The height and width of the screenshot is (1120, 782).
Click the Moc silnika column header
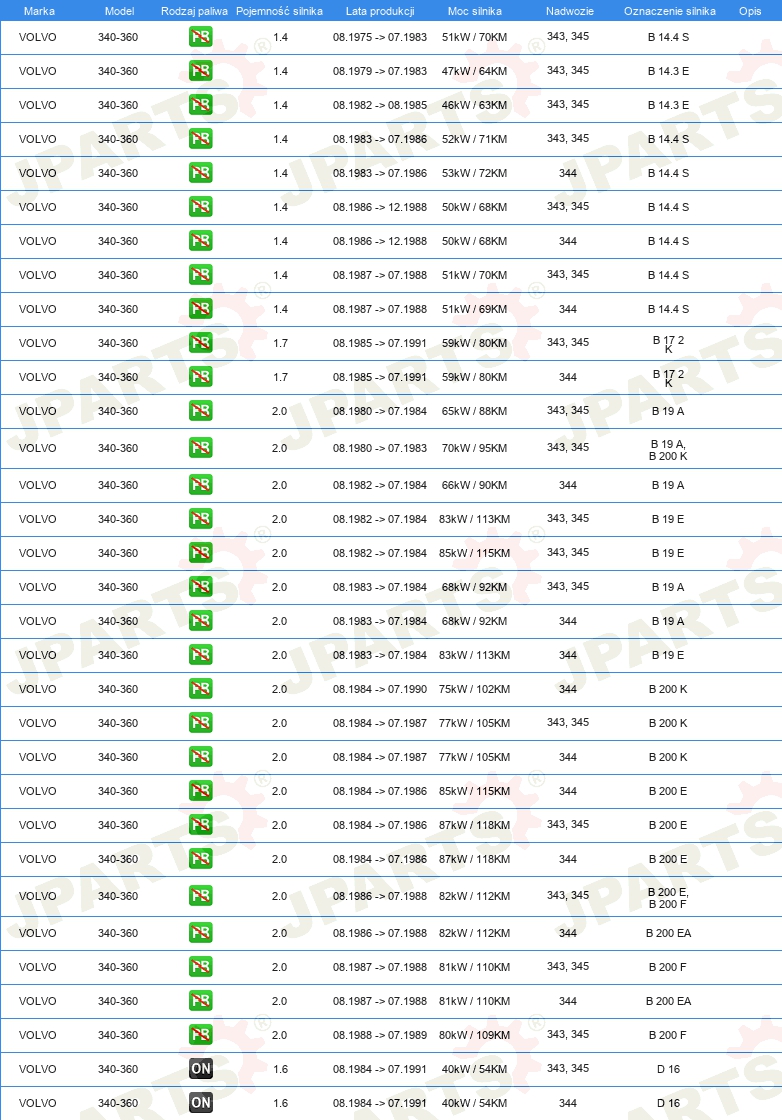(x=475, y=11)
